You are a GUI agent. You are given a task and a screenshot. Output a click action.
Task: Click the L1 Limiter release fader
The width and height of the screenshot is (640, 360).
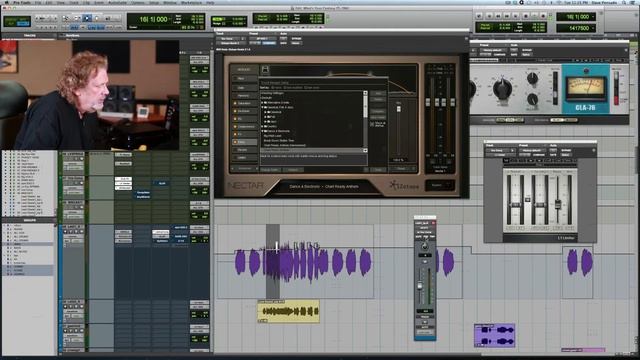point(558,204)
